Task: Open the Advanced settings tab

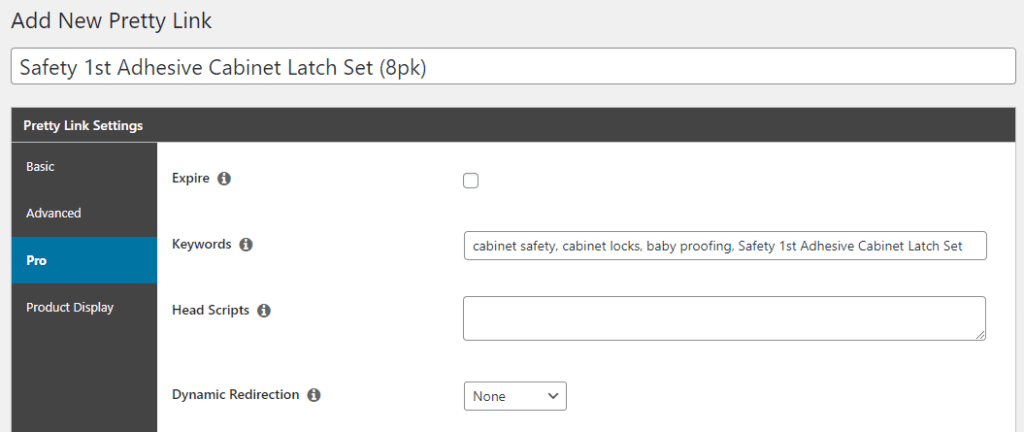Action: 54,213
